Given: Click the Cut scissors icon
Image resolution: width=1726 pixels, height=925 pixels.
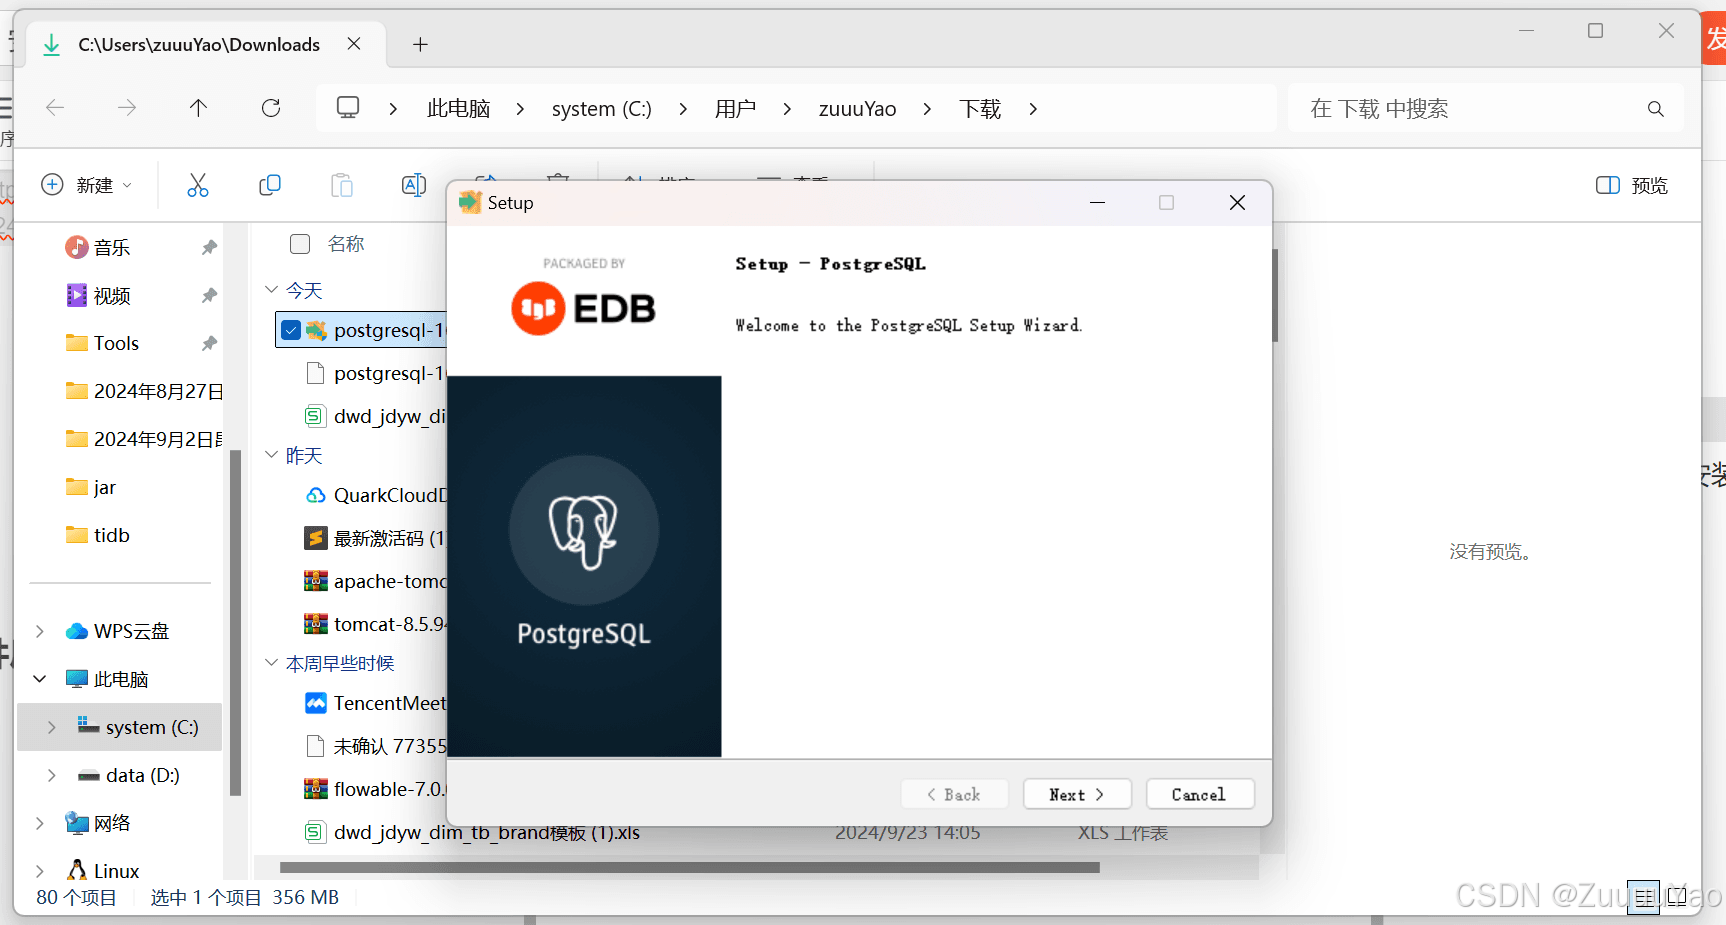Looking at the screenshot, I should 198,185.
